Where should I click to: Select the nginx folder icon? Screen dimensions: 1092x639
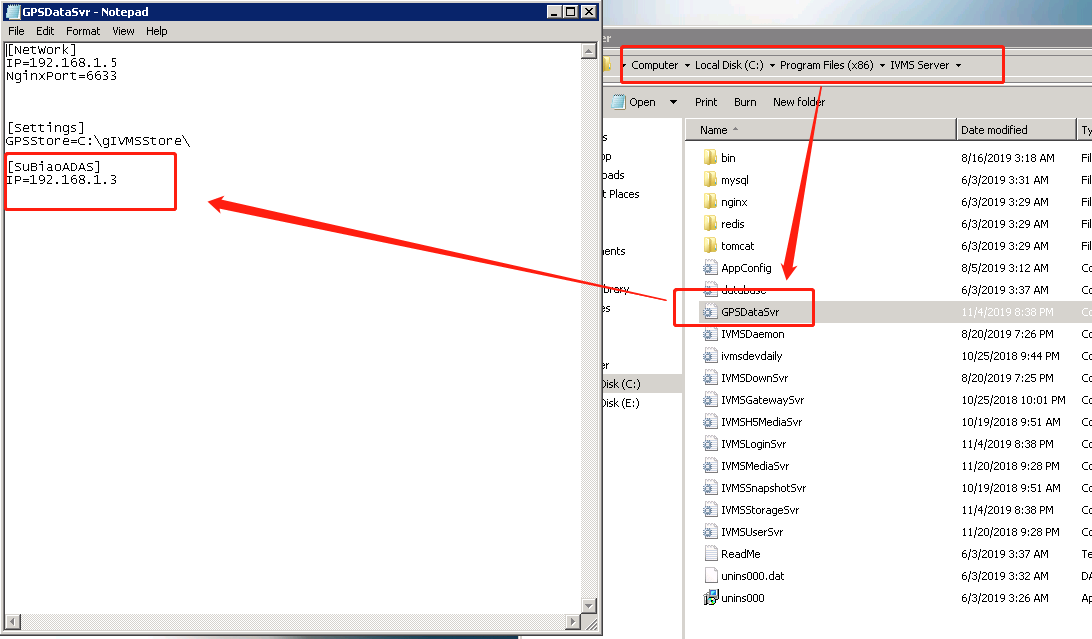click(x=710, y=202)
